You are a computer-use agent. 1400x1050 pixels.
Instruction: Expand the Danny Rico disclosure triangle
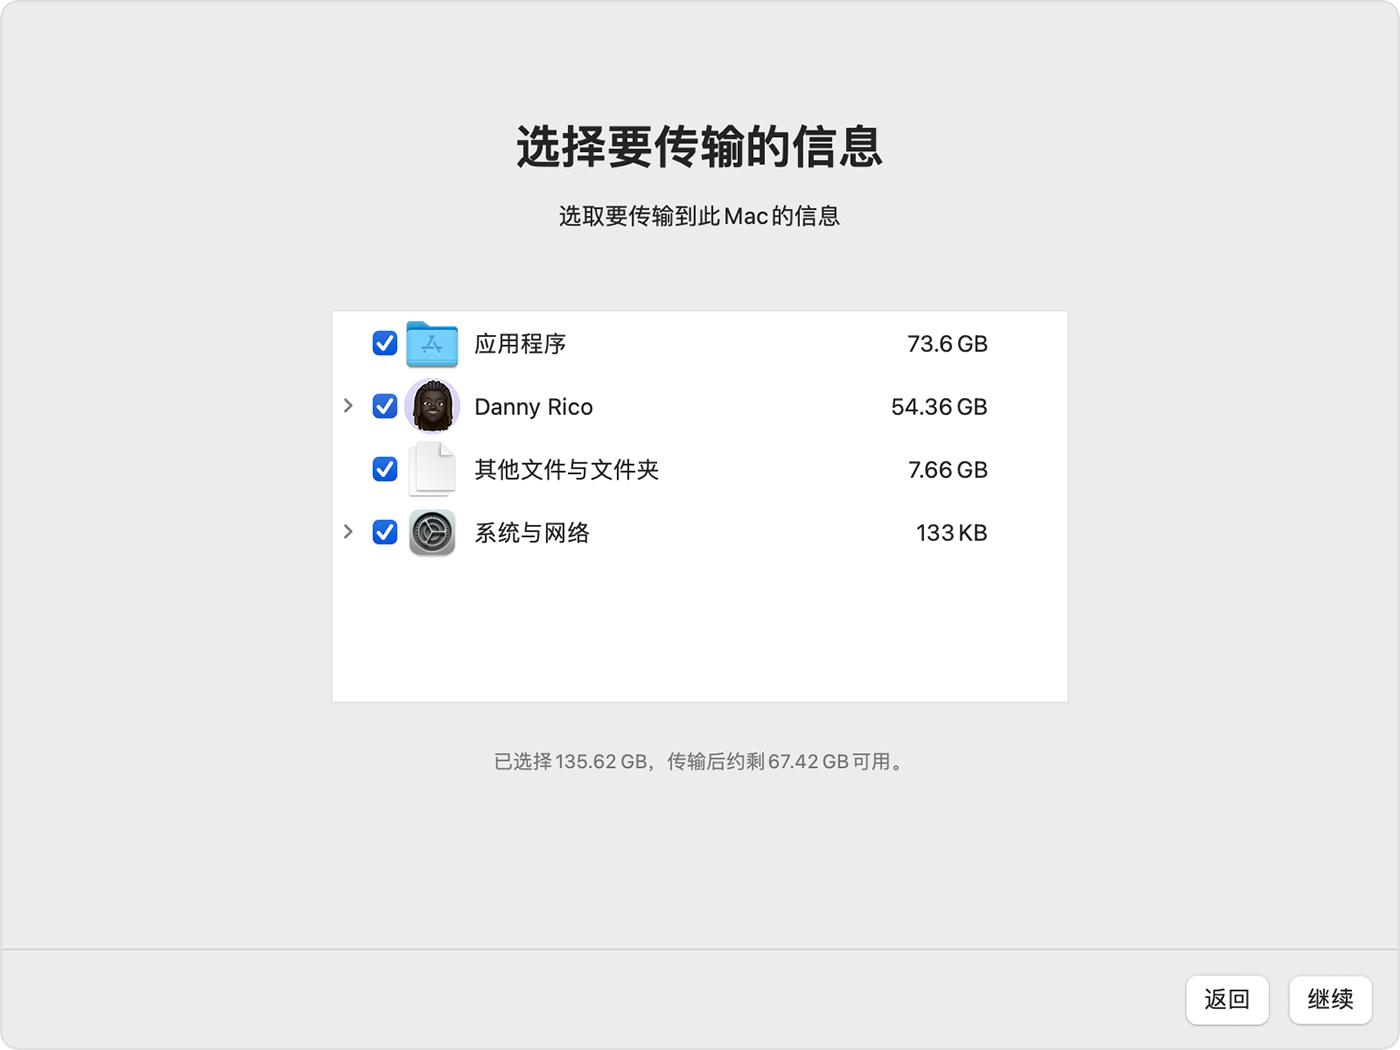coord(348,405)
